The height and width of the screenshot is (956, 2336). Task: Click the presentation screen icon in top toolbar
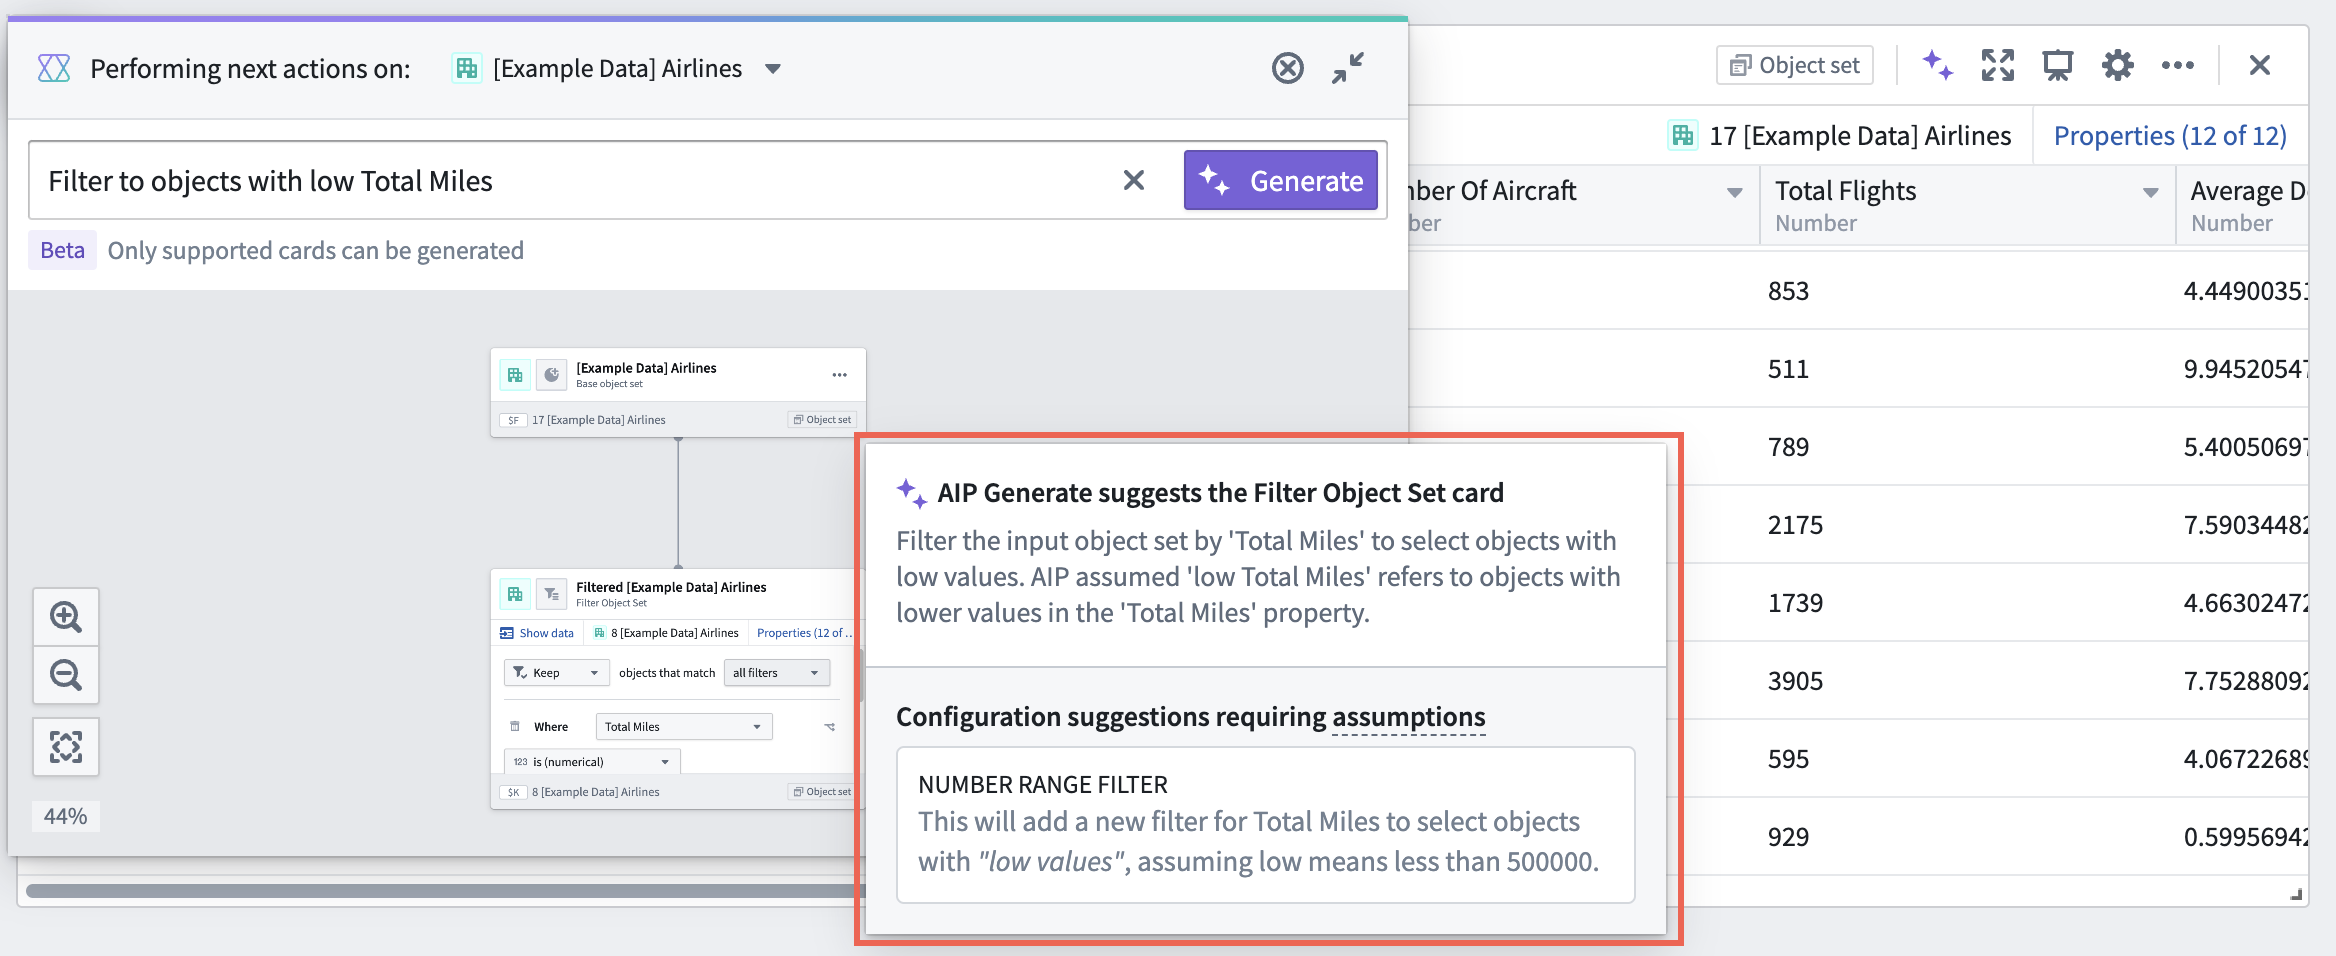(2058, 65)
